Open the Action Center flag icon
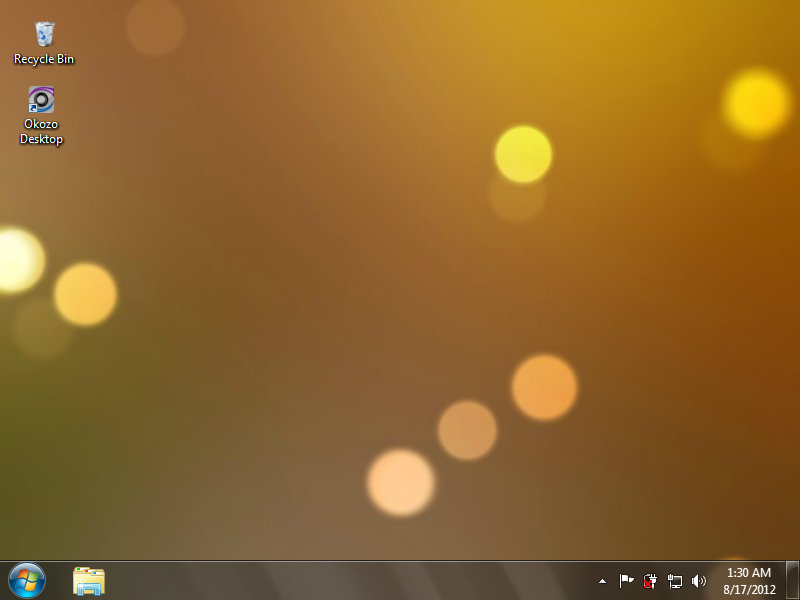This screenshot has width=800, height=600. point(626,581)
